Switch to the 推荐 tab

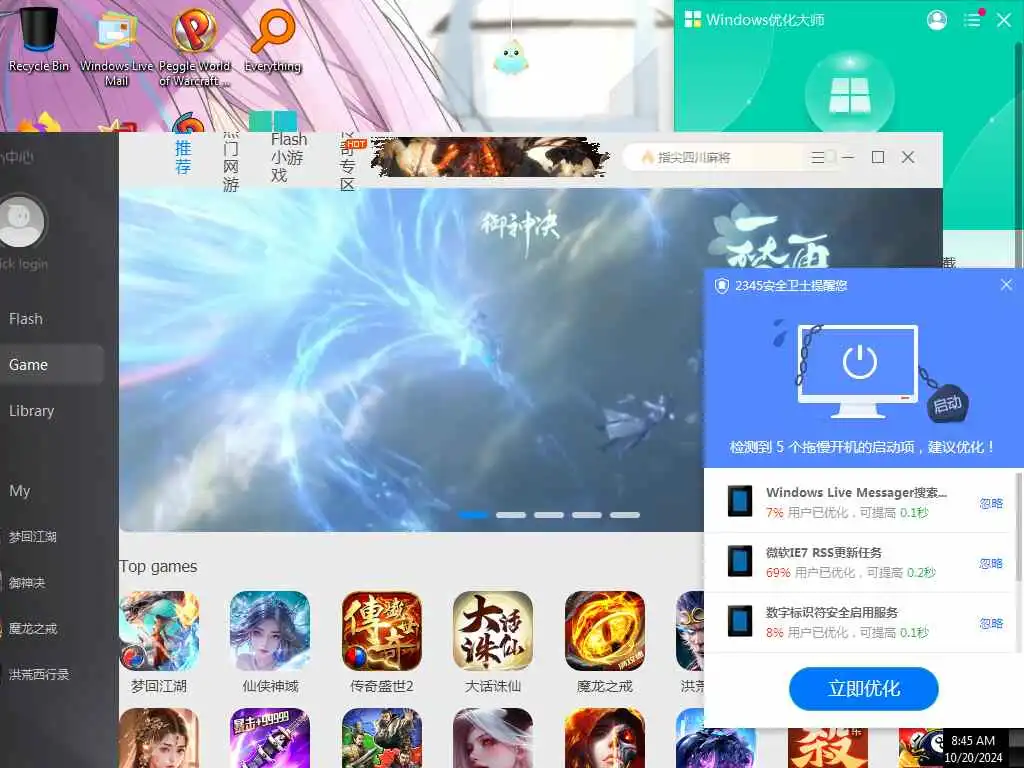[183, 157]
